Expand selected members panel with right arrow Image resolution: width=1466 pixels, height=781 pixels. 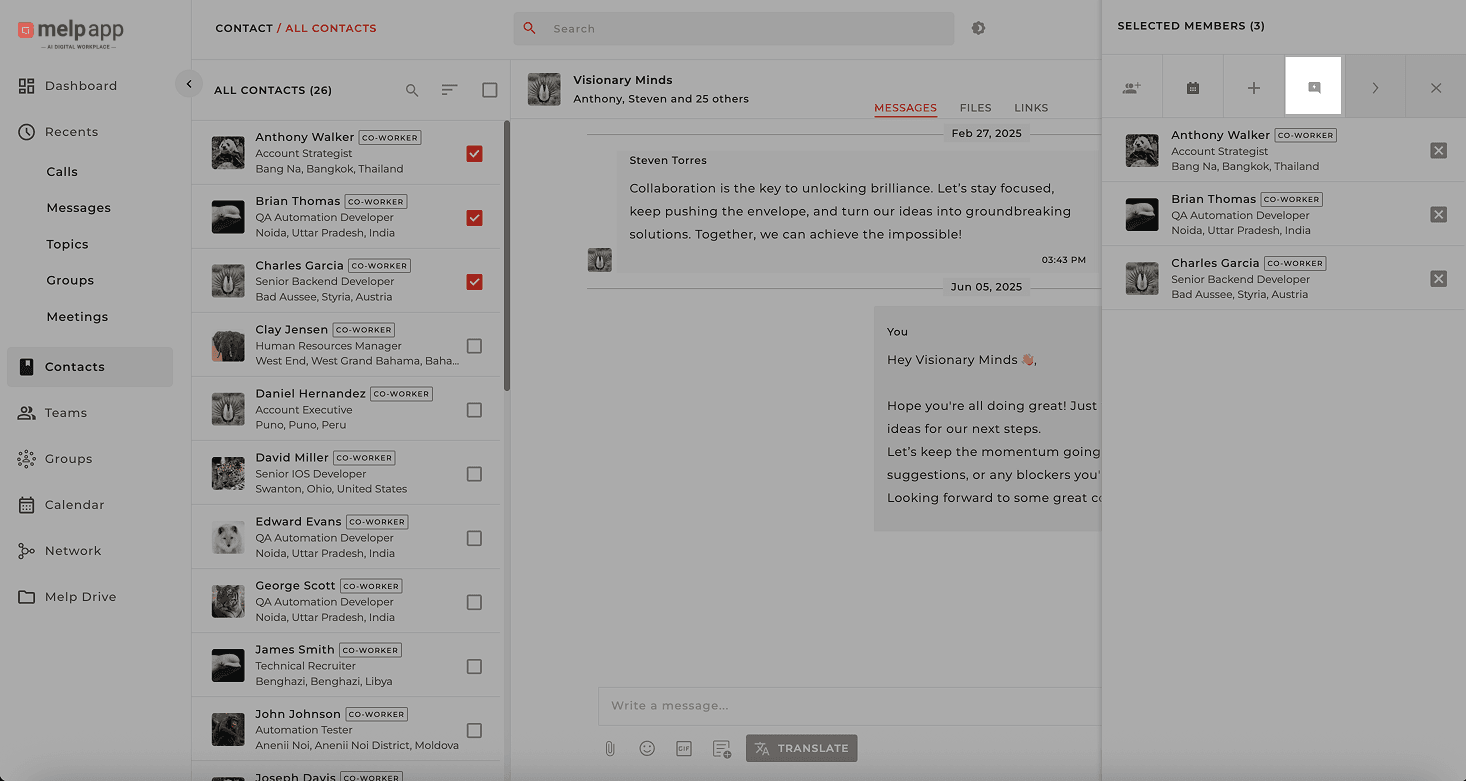pyautogui.click(x=1375, y=88)
